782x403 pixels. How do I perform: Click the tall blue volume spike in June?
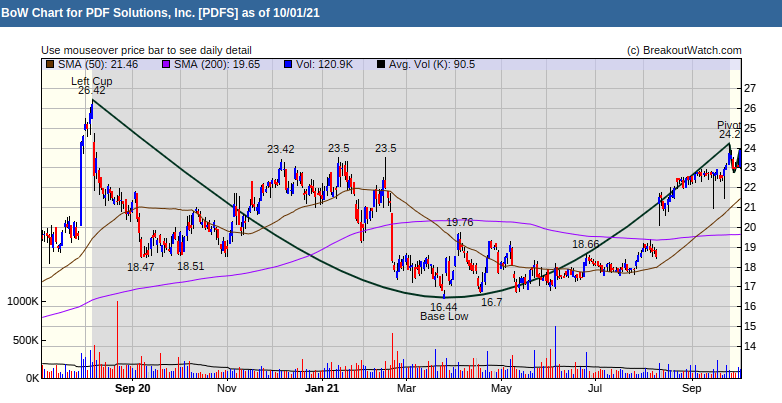555,352
